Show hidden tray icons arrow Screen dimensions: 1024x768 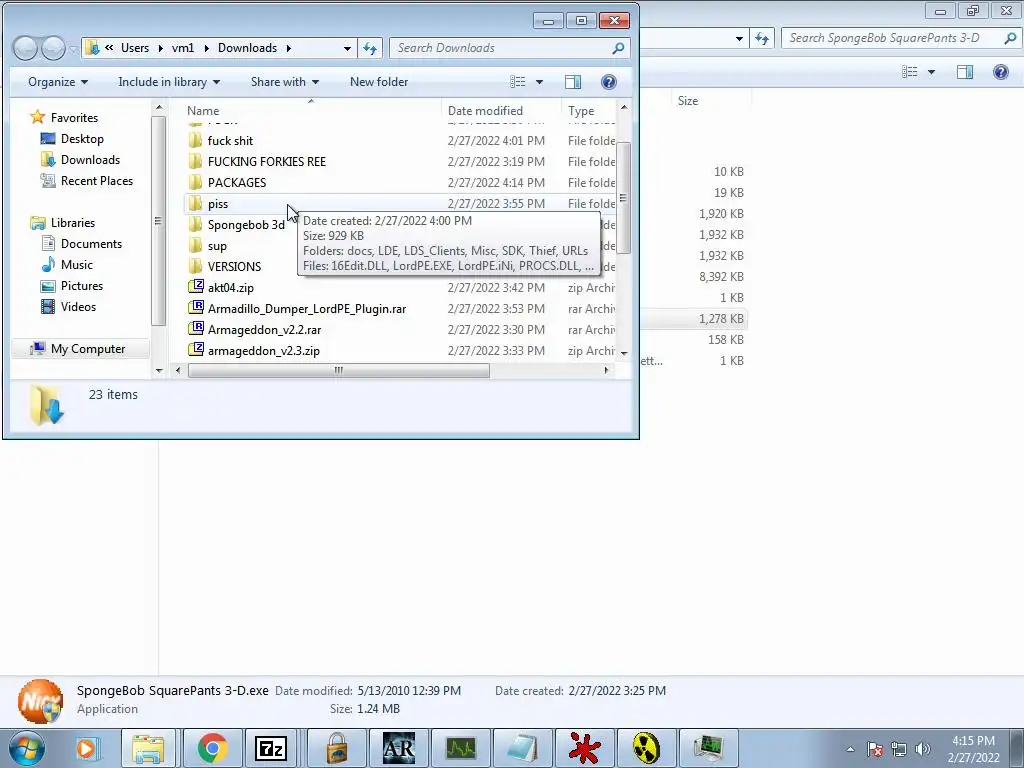tap(850, 749)
